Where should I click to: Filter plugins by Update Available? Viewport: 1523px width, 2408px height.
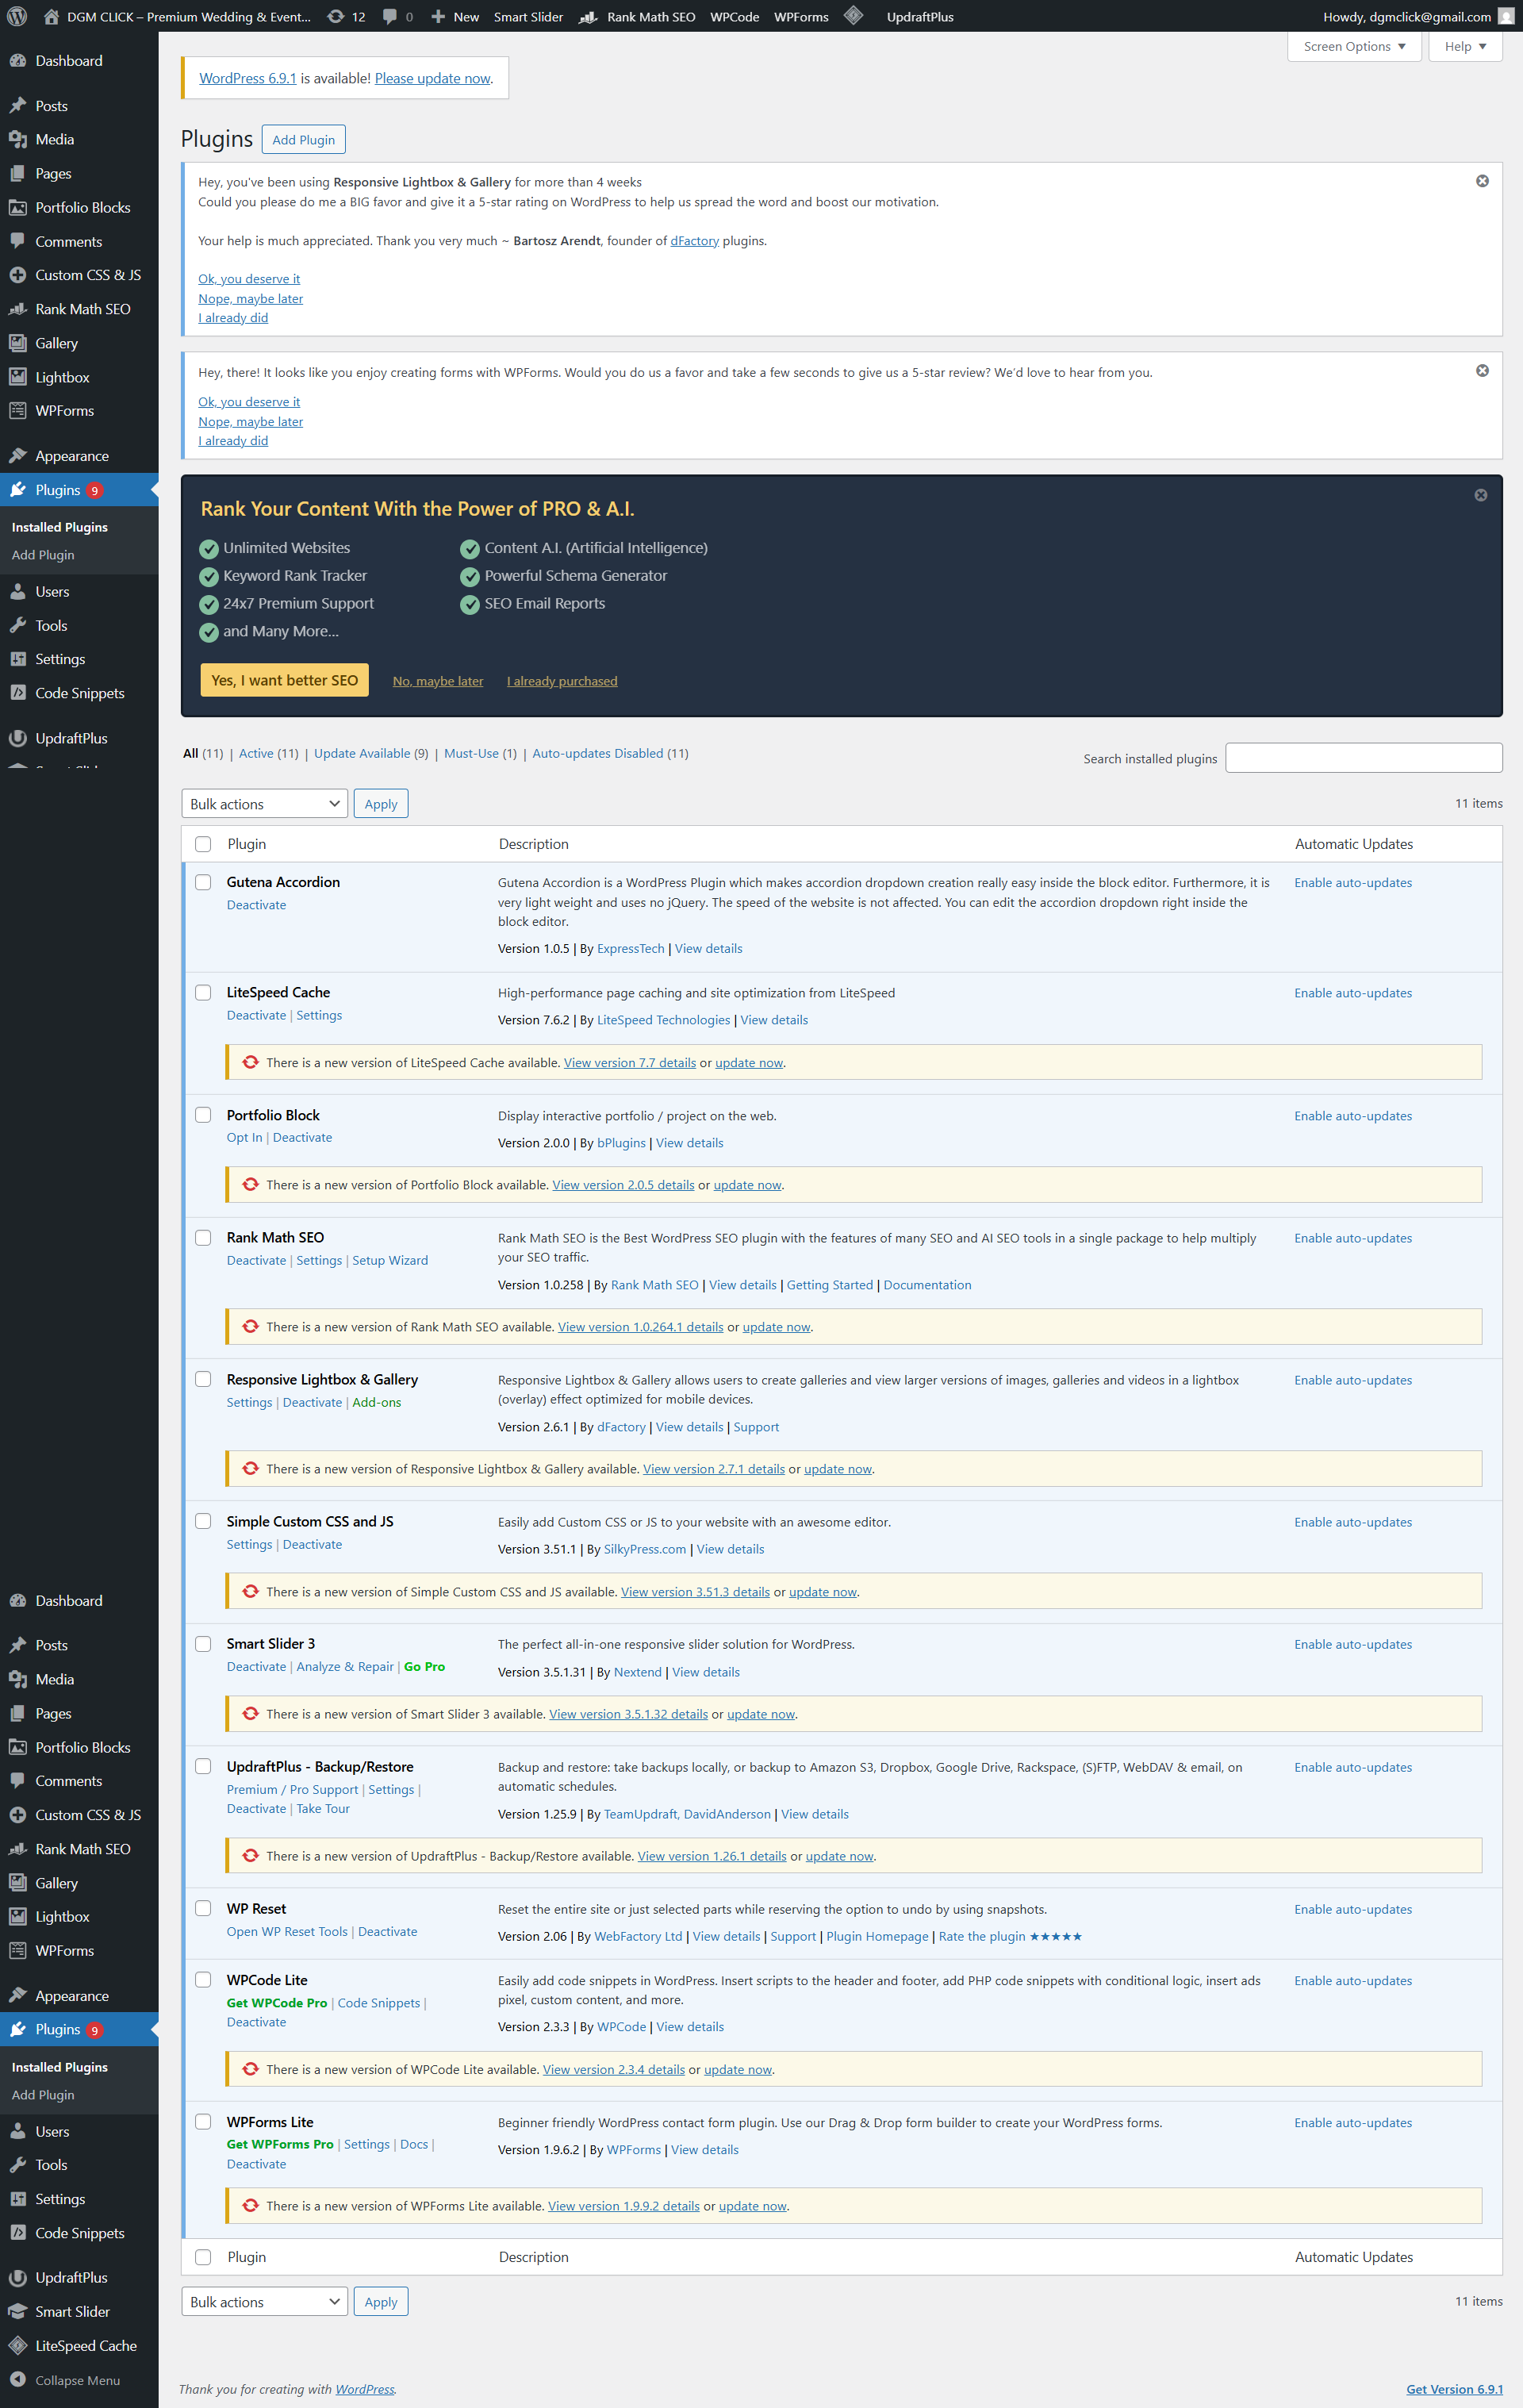(x=362, y=753)
